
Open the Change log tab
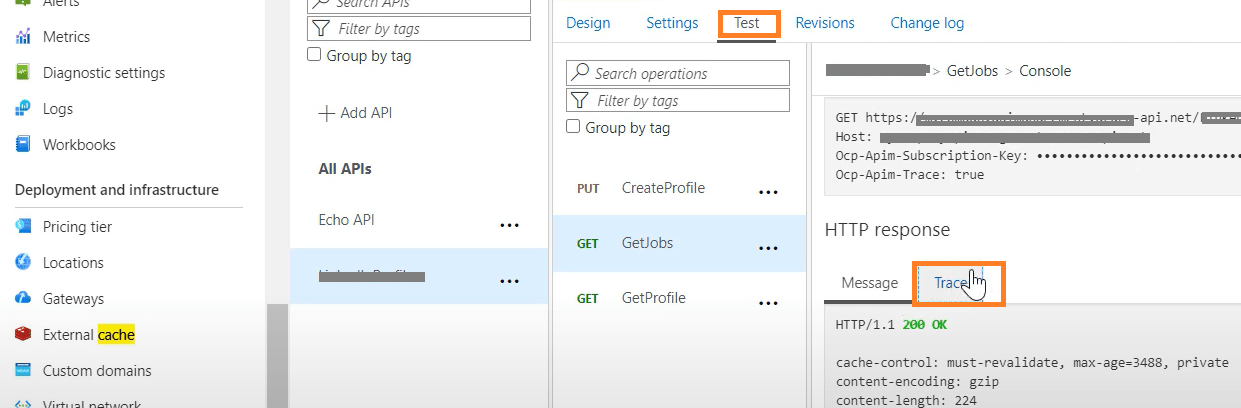927,23
